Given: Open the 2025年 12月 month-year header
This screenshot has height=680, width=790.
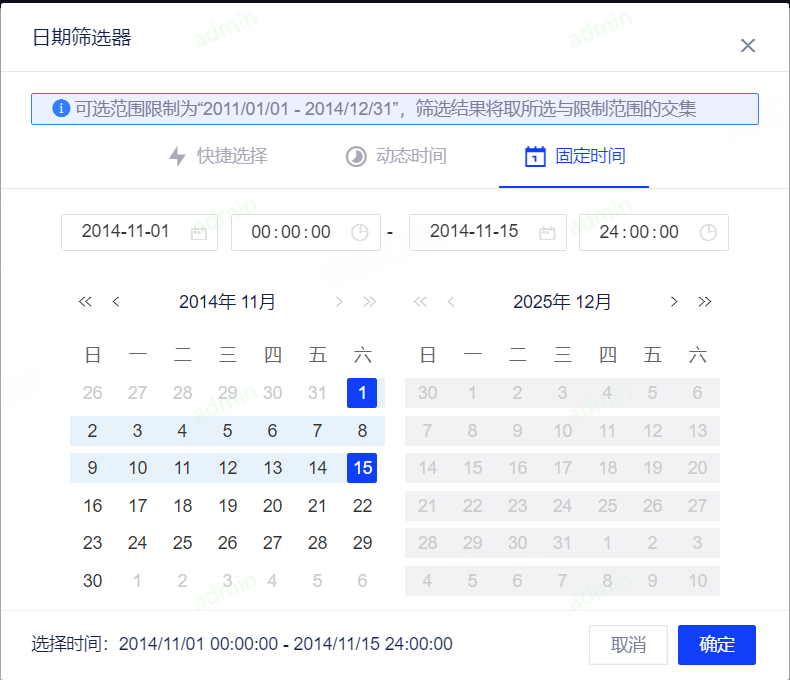Looking at the screenshot, I should [x=562, y=301].
